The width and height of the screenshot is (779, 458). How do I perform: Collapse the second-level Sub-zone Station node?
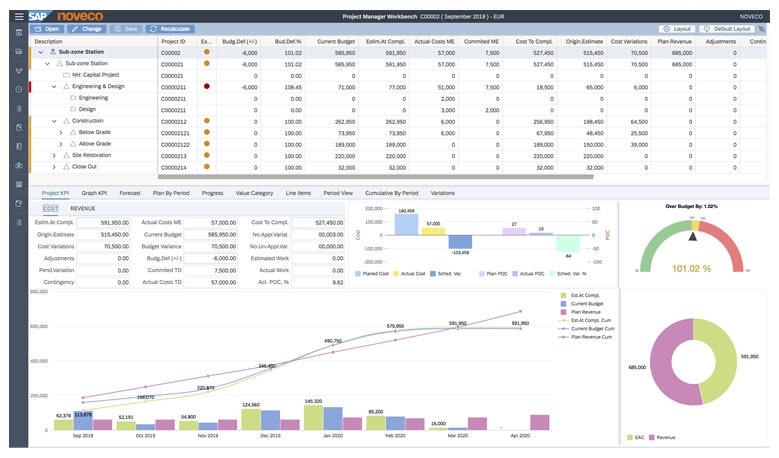point(47,64)
